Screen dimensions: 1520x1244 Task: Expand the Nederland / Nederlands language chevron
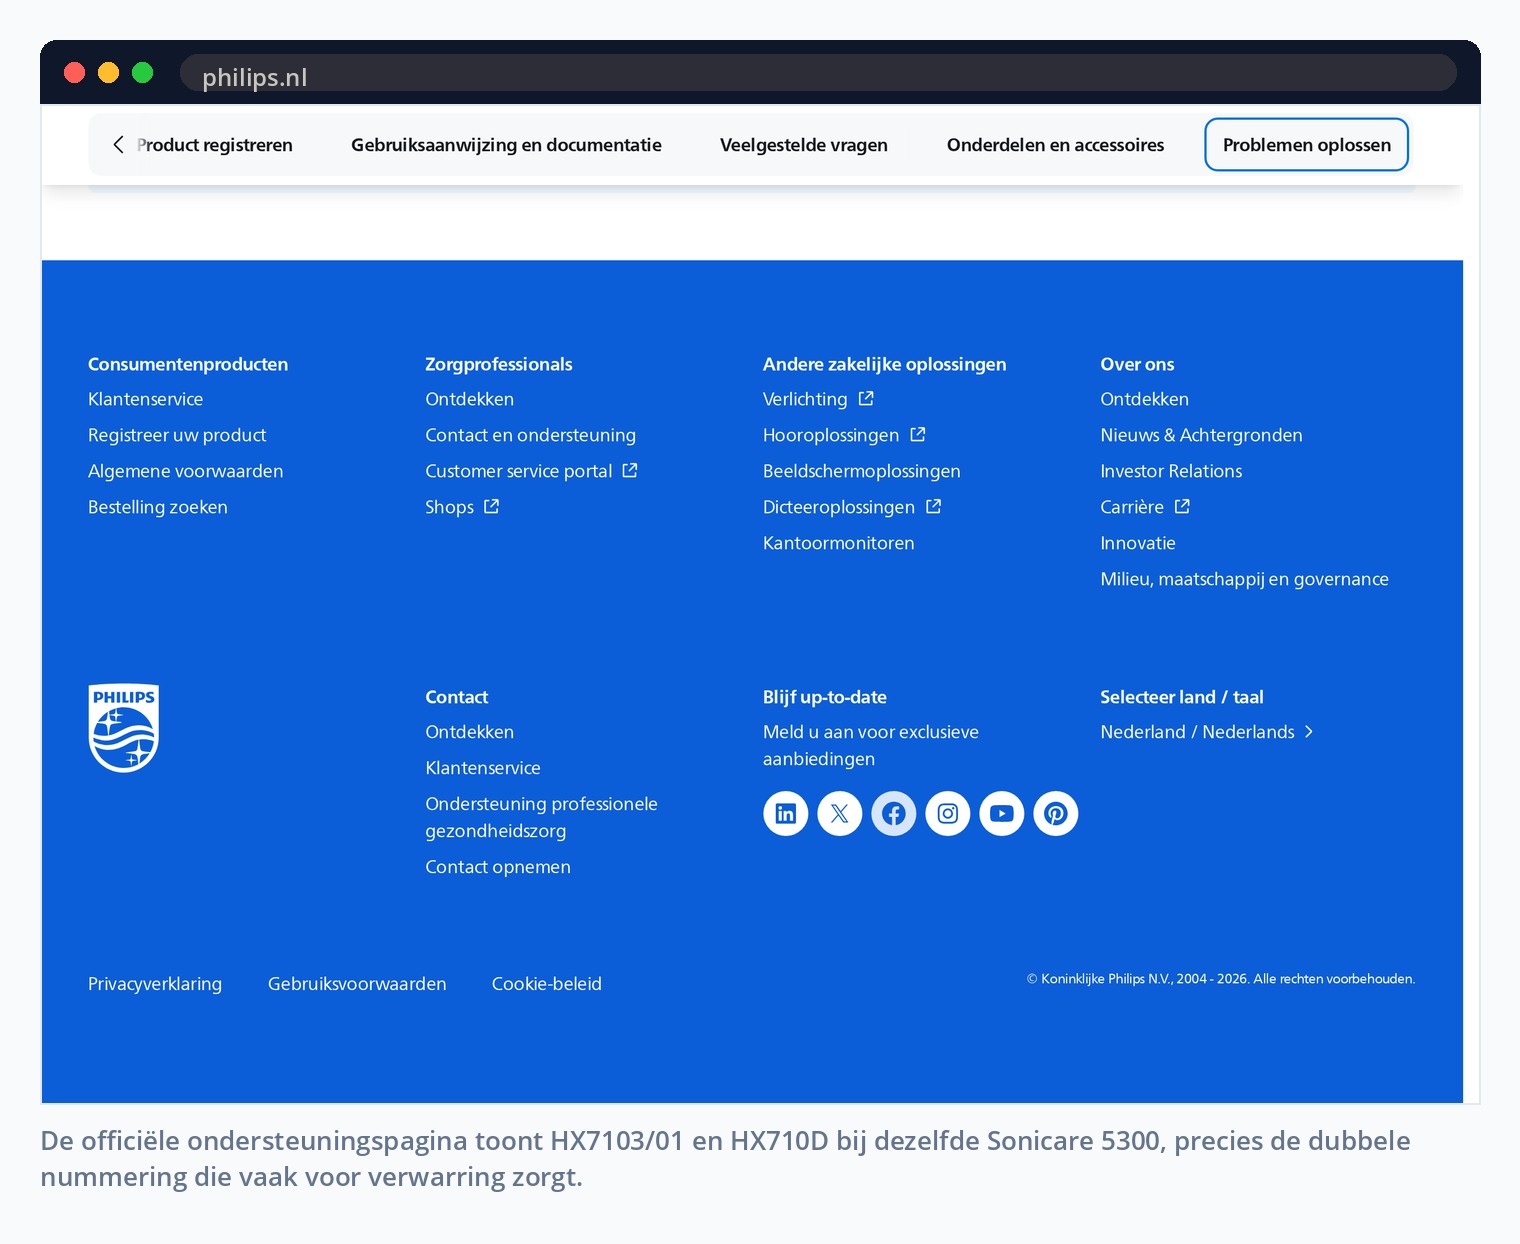tap(1308, 732)
